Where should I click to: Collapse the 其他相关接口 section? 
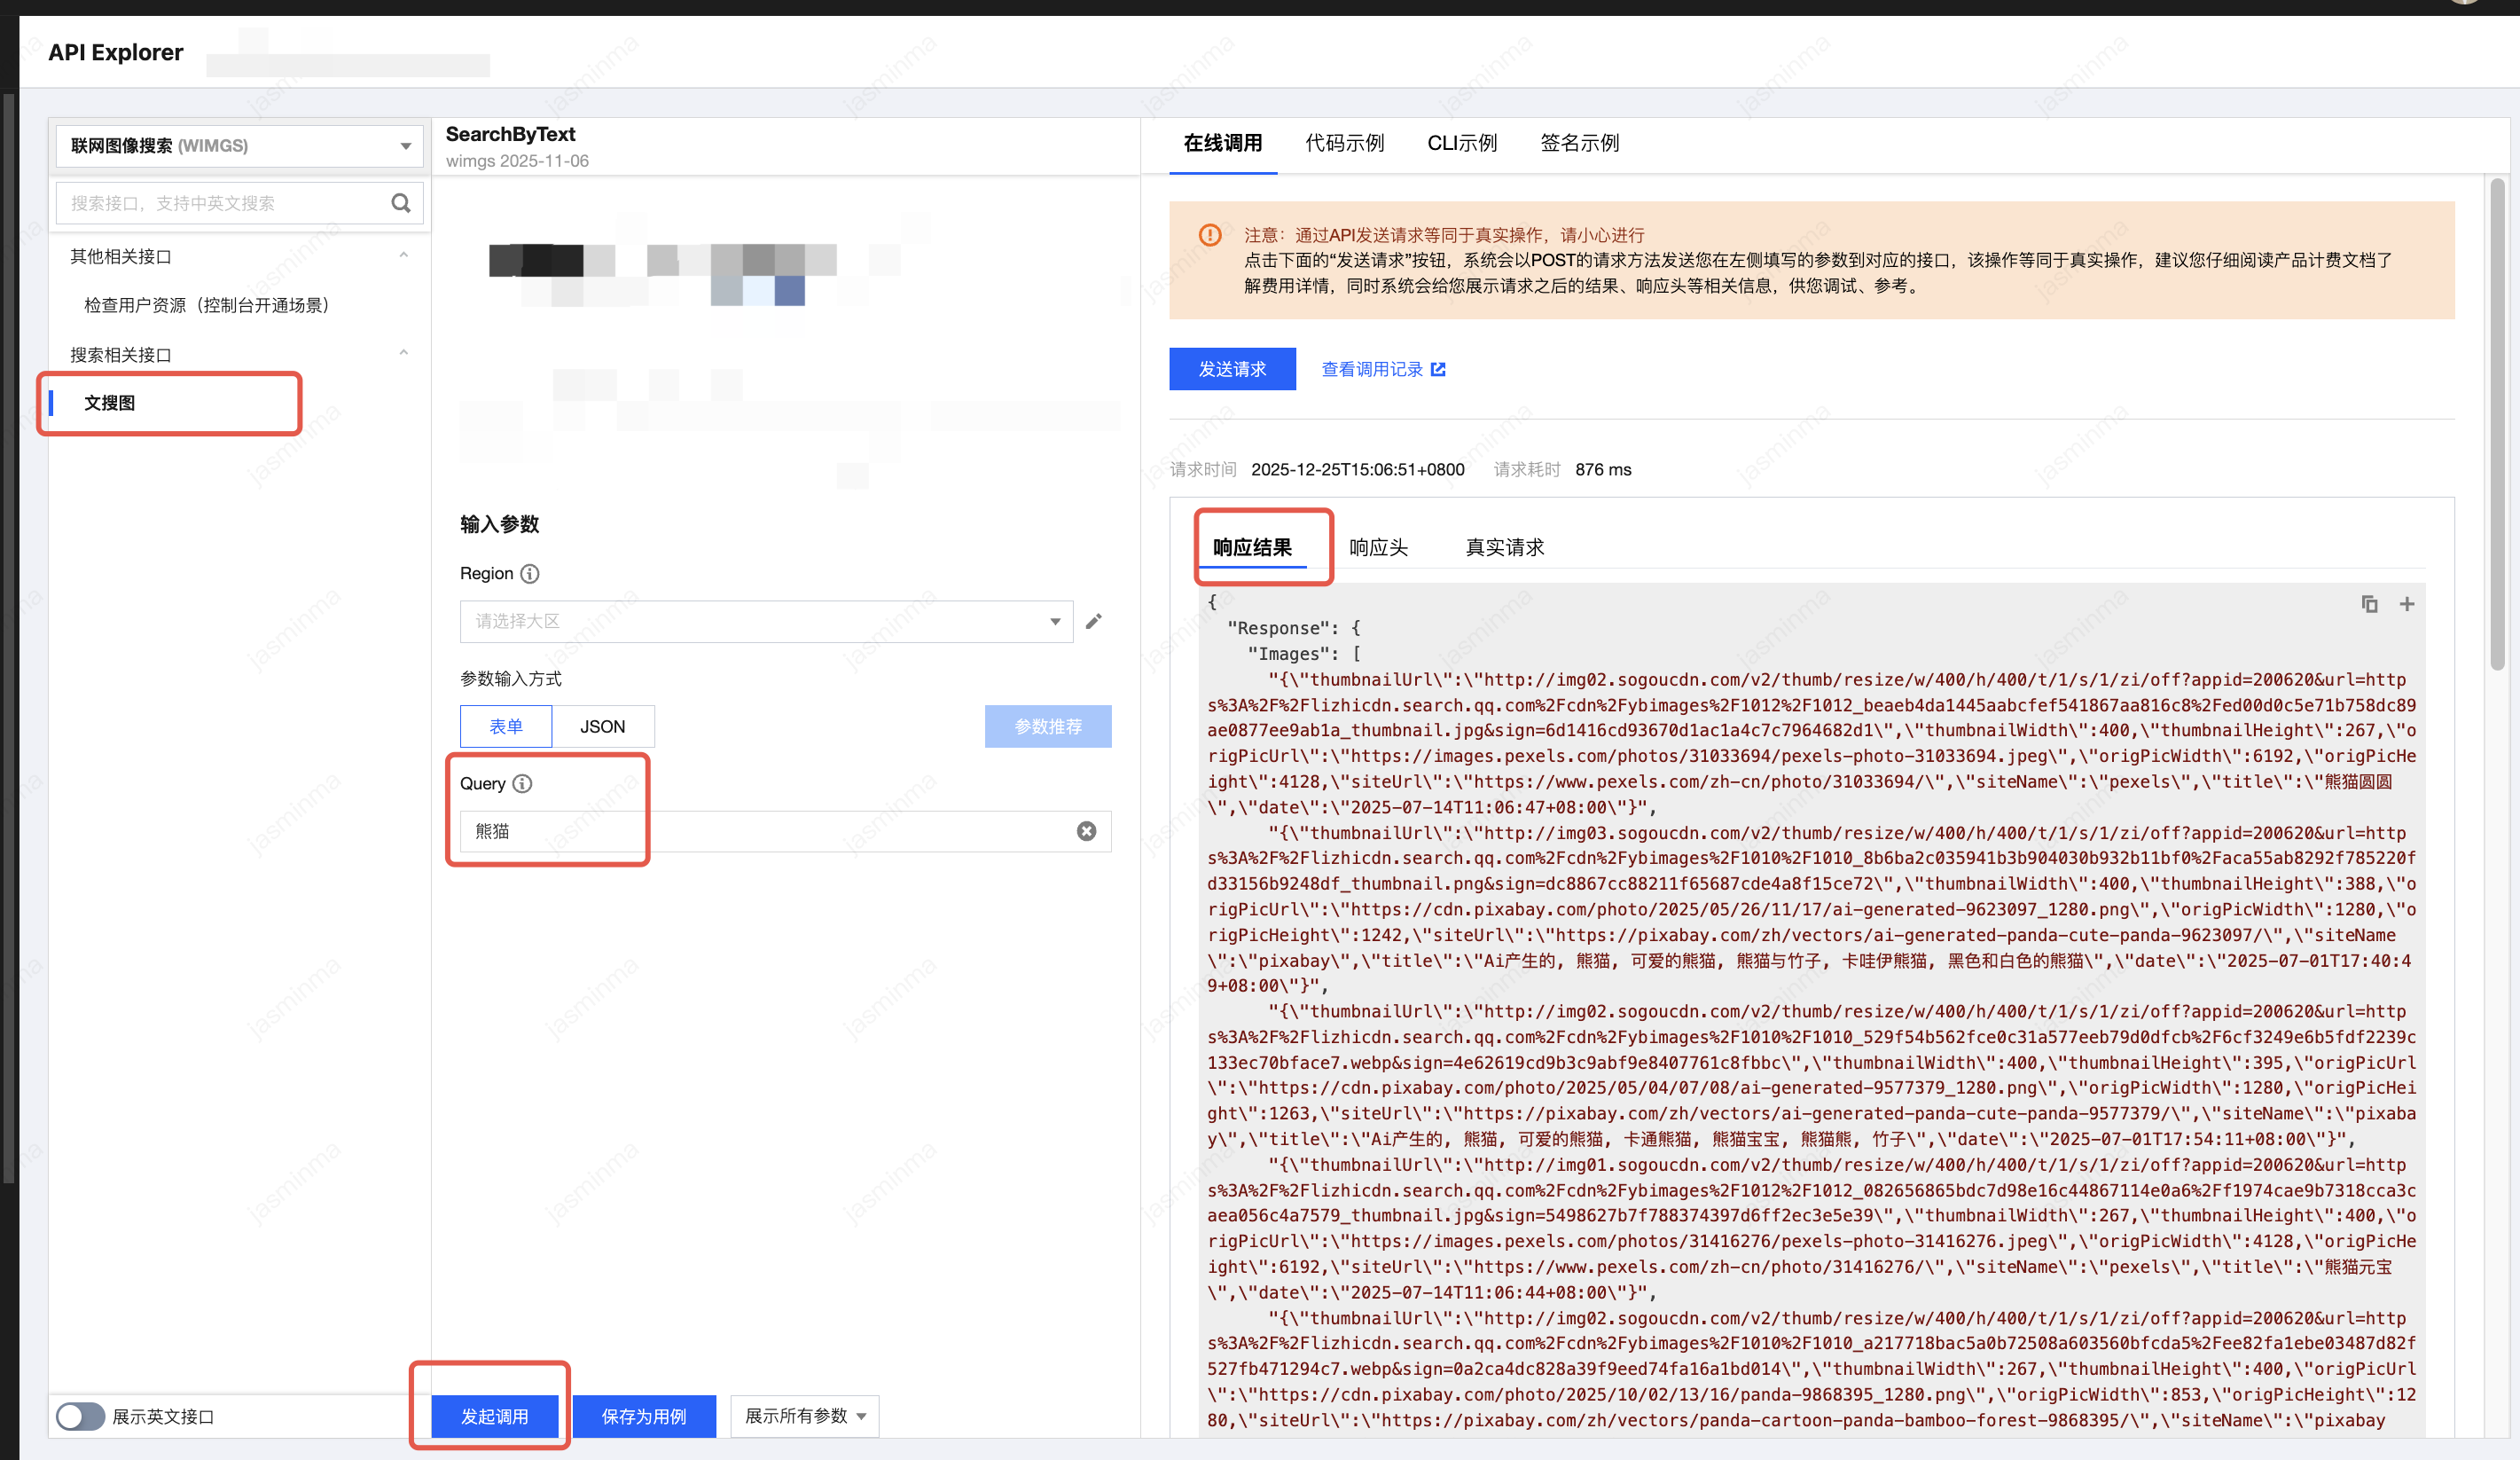[403, 256]
